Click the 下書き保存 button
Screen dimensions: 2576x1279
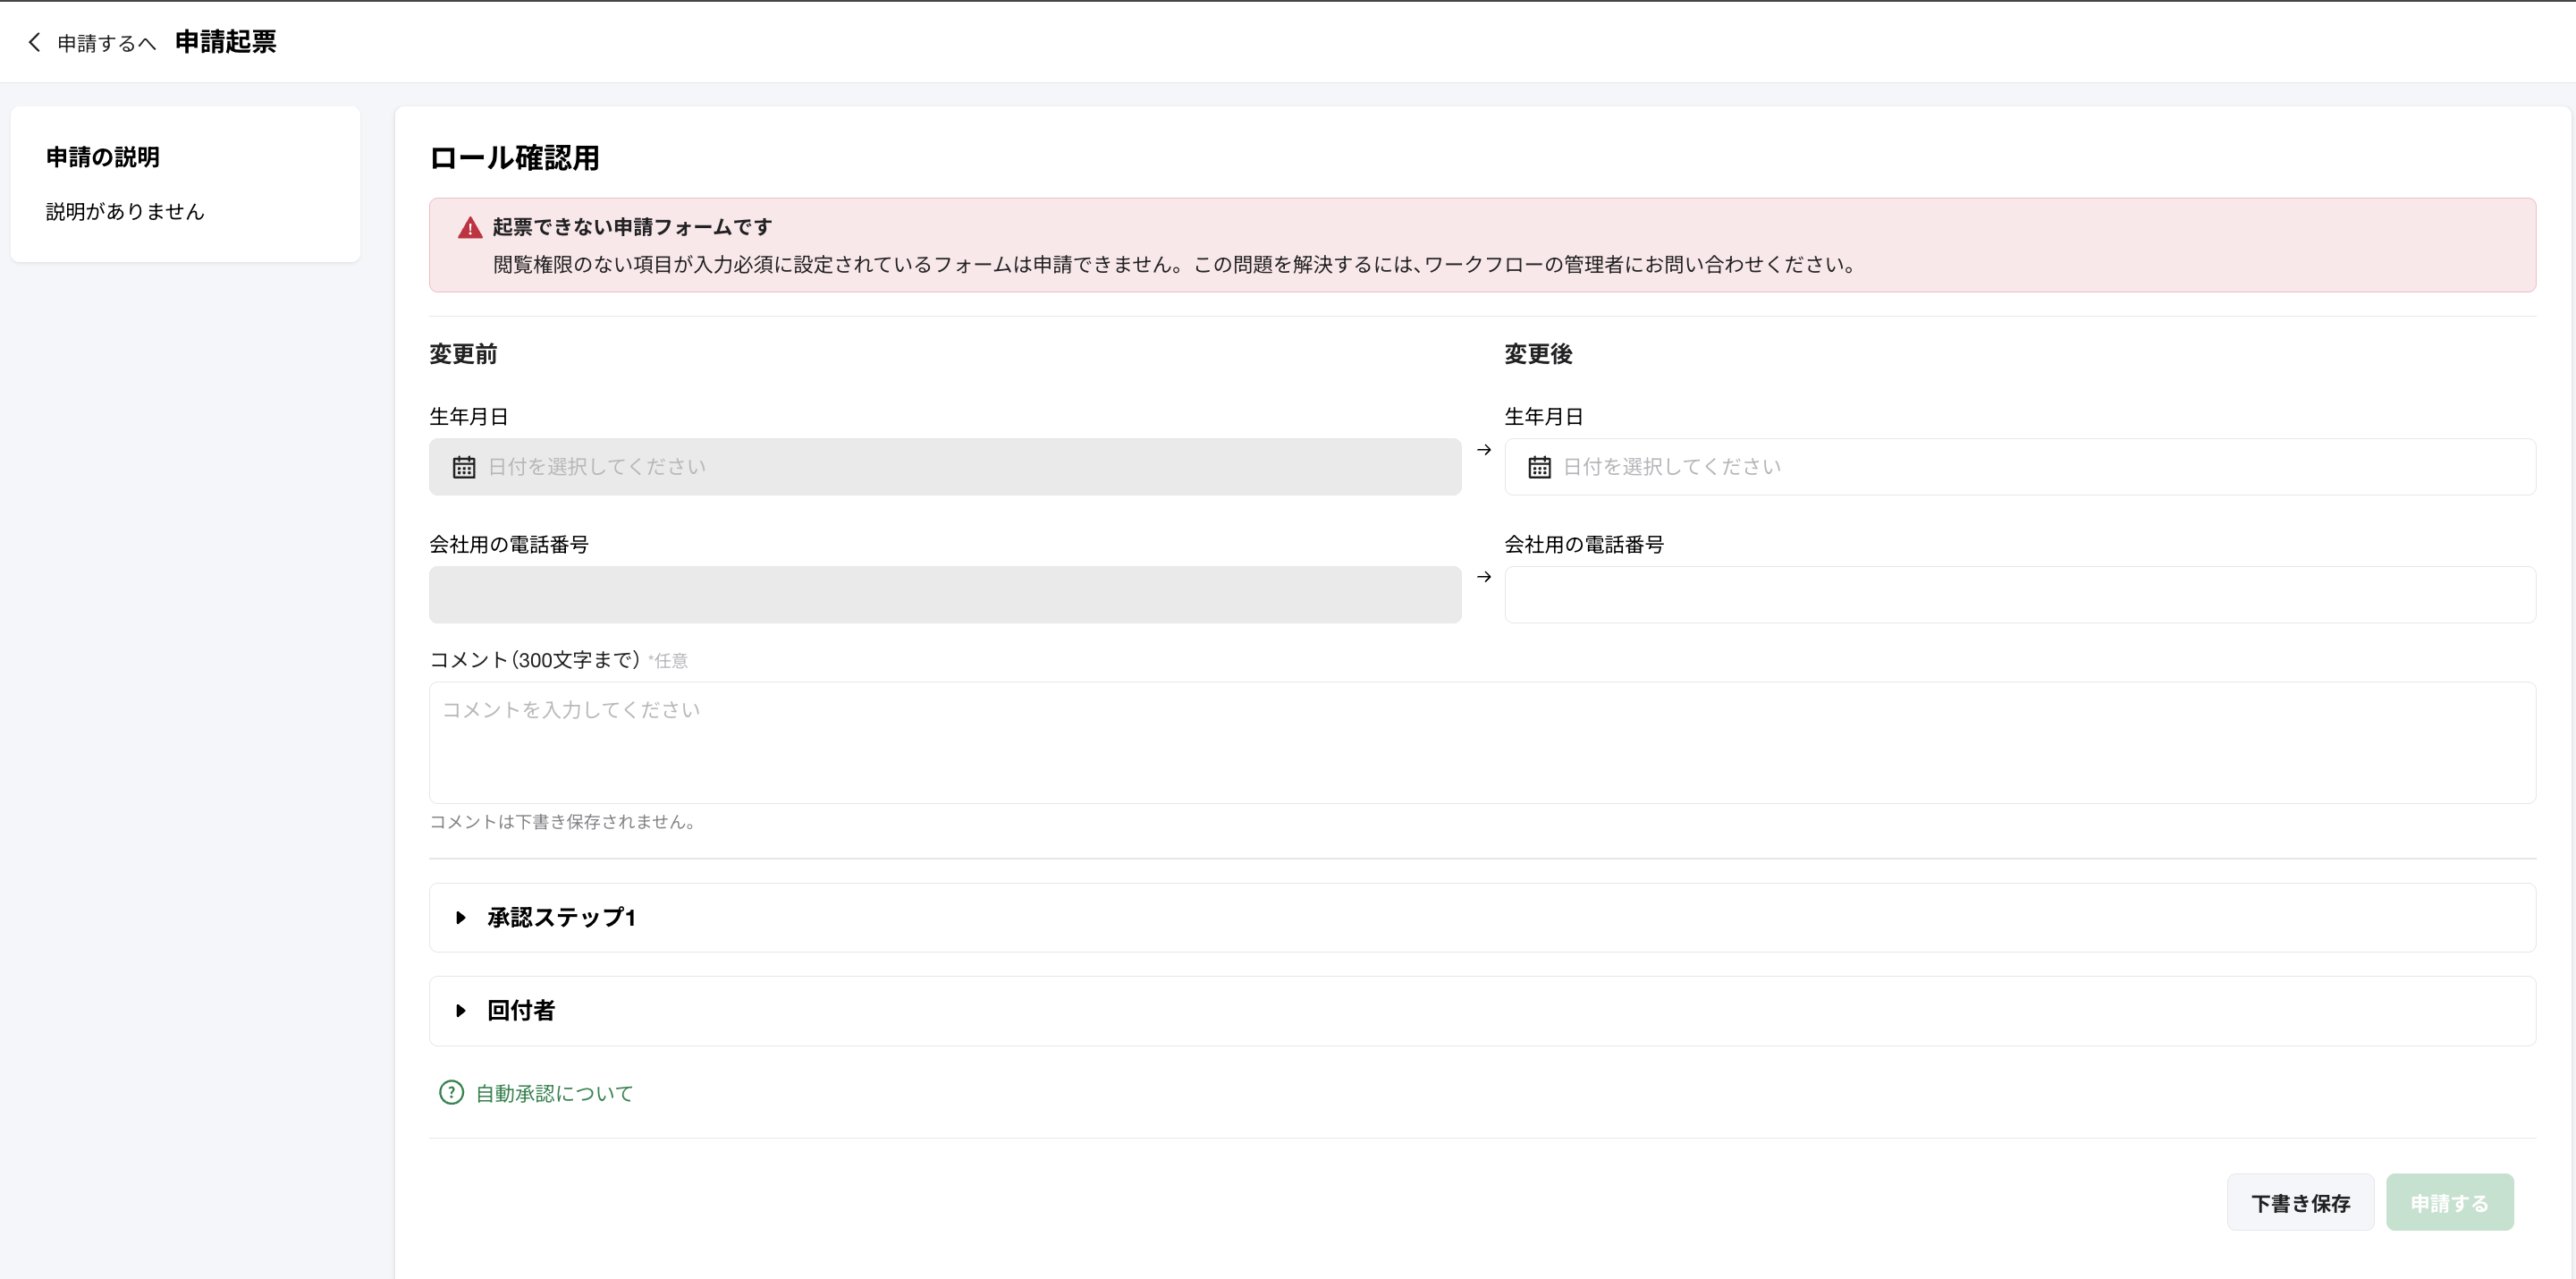2301,1202
